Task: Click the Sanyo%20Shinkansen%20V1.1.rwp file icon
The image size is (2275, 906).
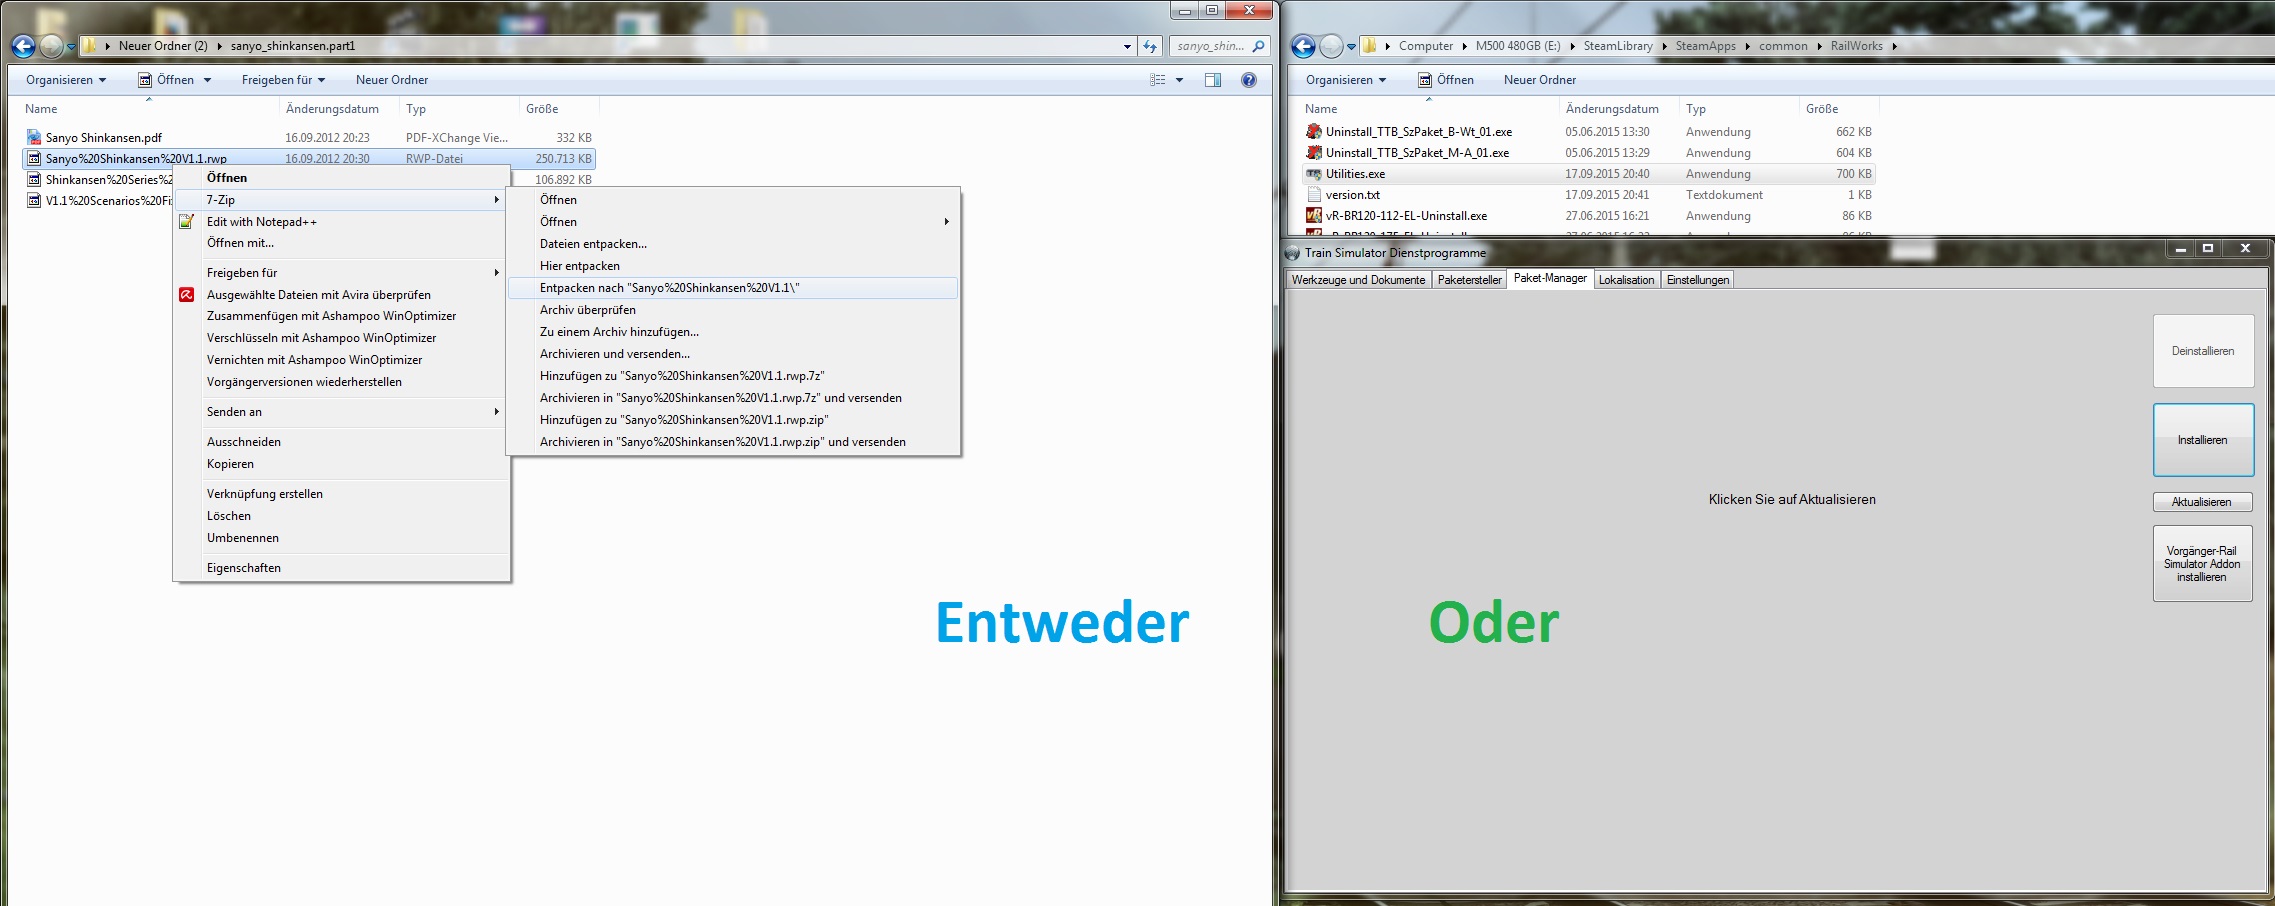Action: pyautogui.click(x=34, y=159)
